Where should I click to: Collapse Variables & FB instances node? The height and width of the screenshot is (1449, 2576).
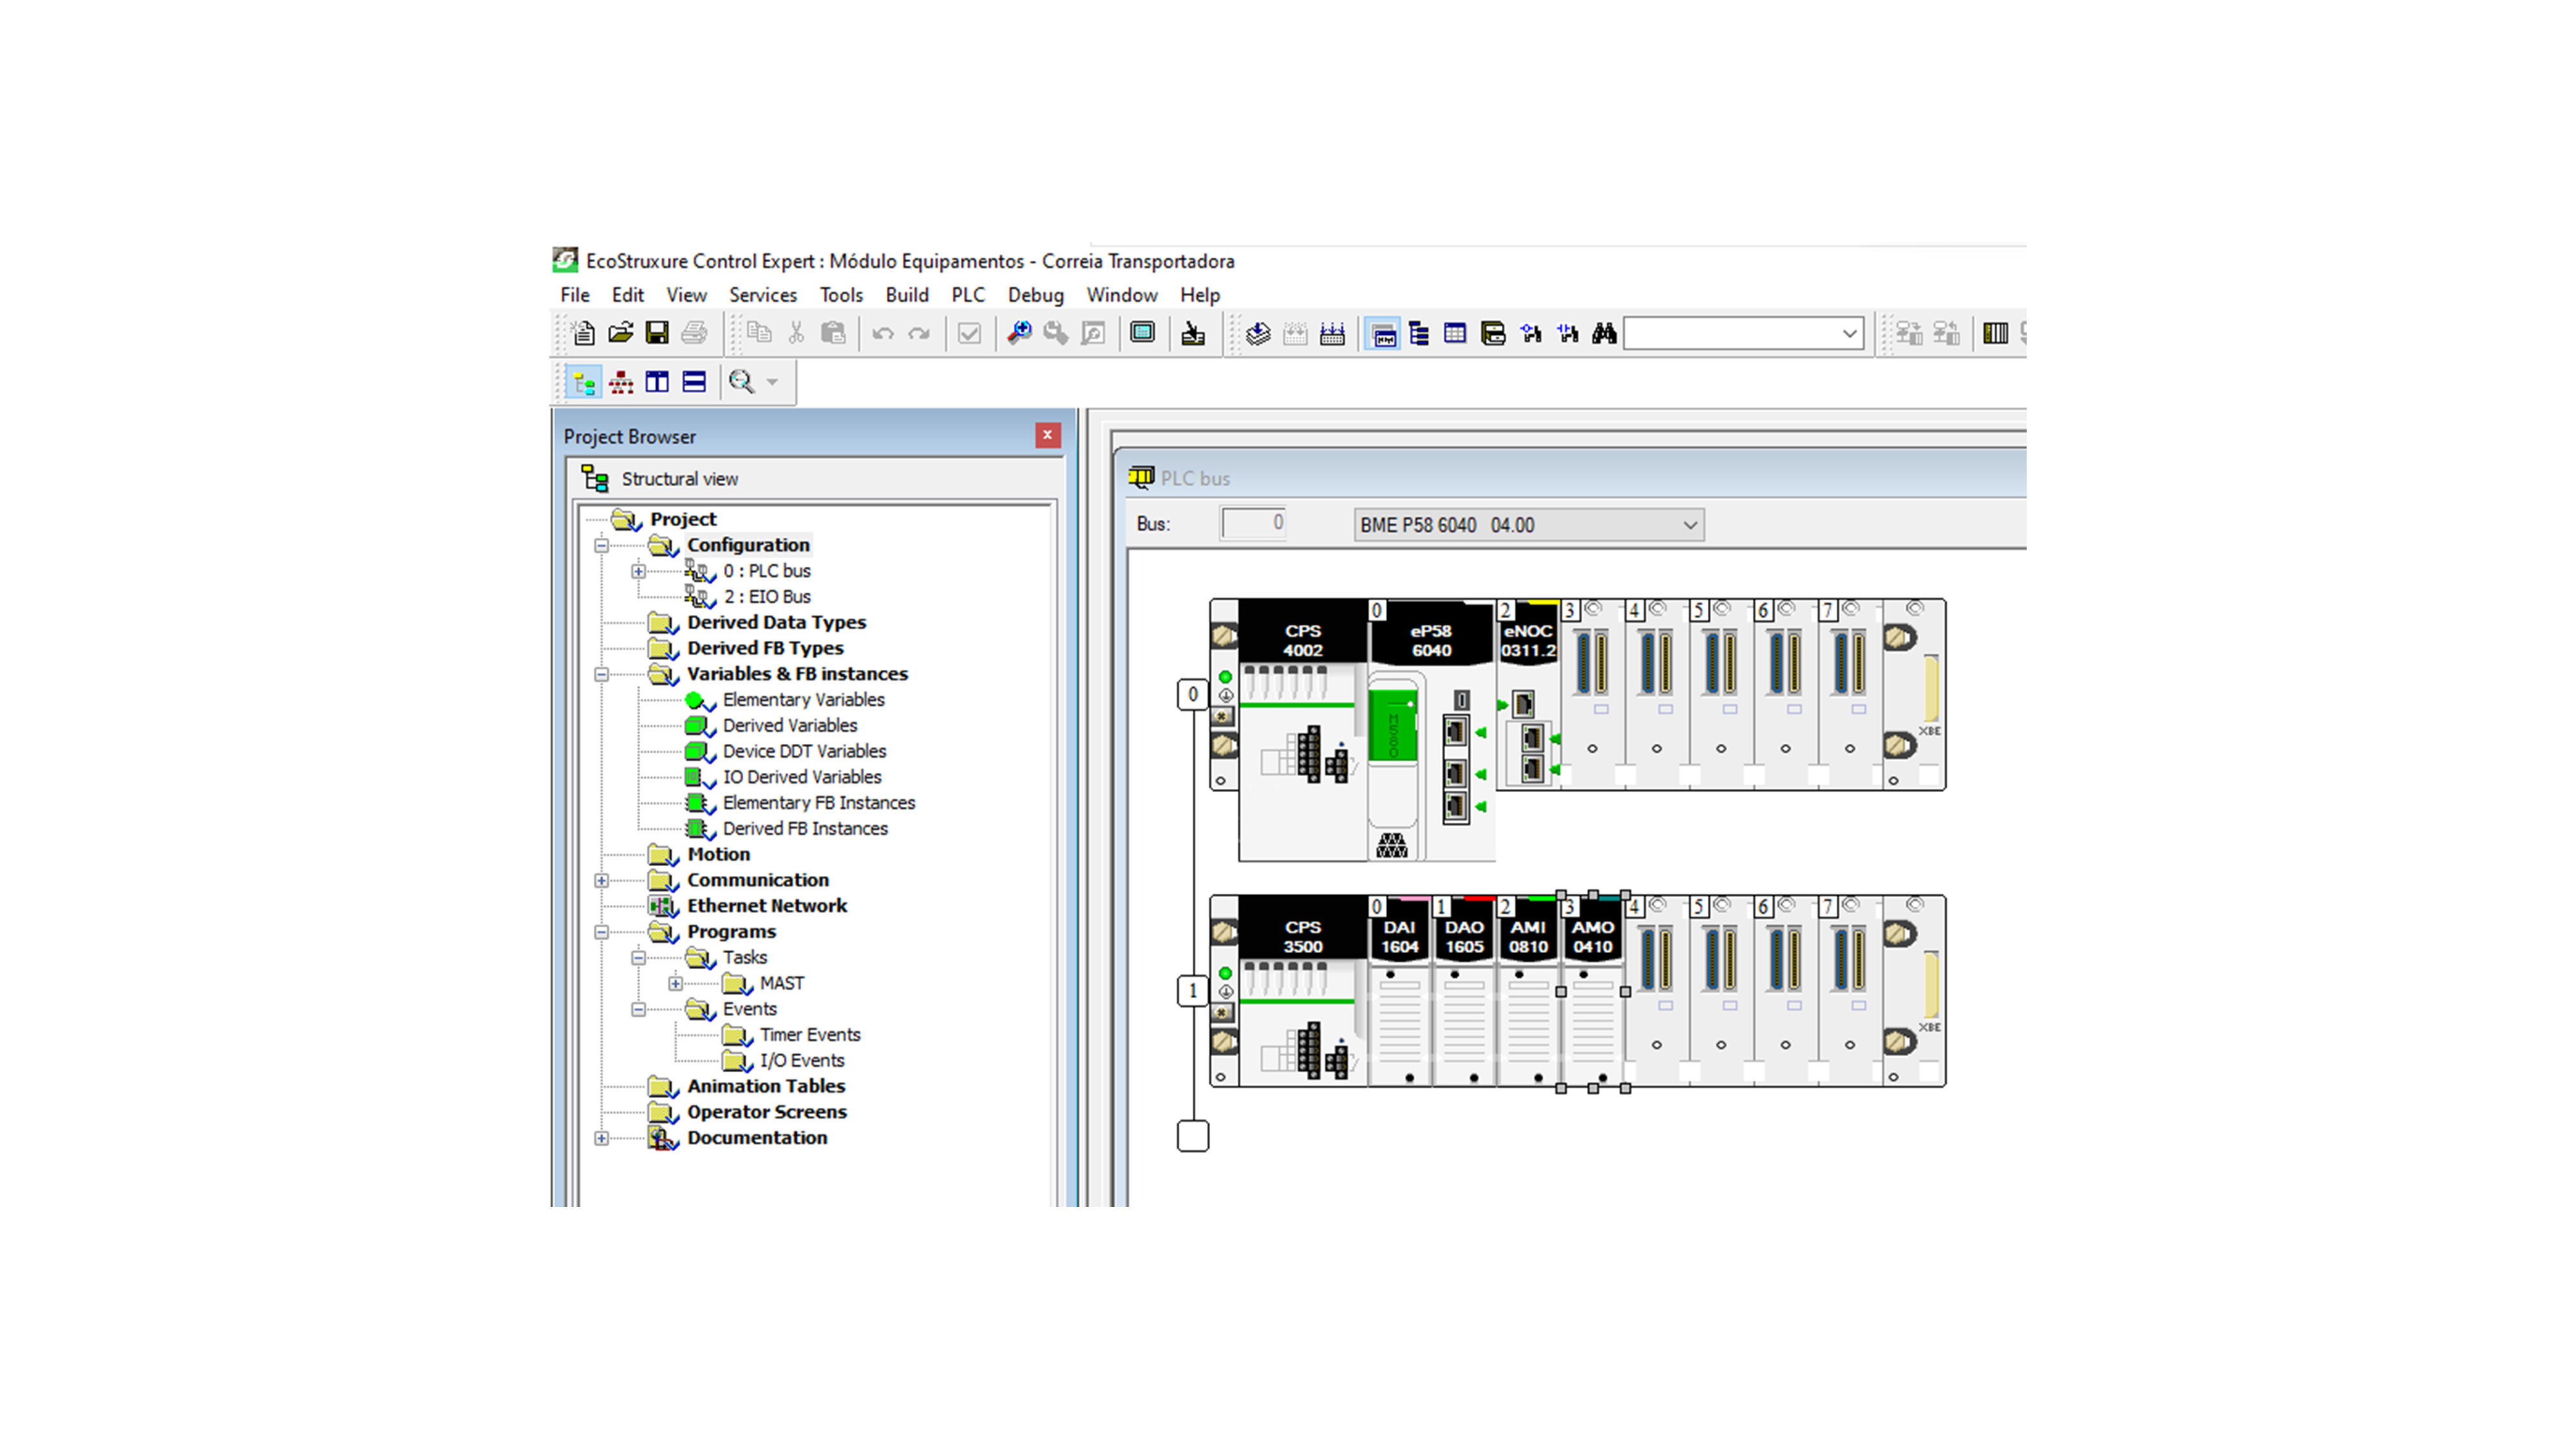[601, 675]
